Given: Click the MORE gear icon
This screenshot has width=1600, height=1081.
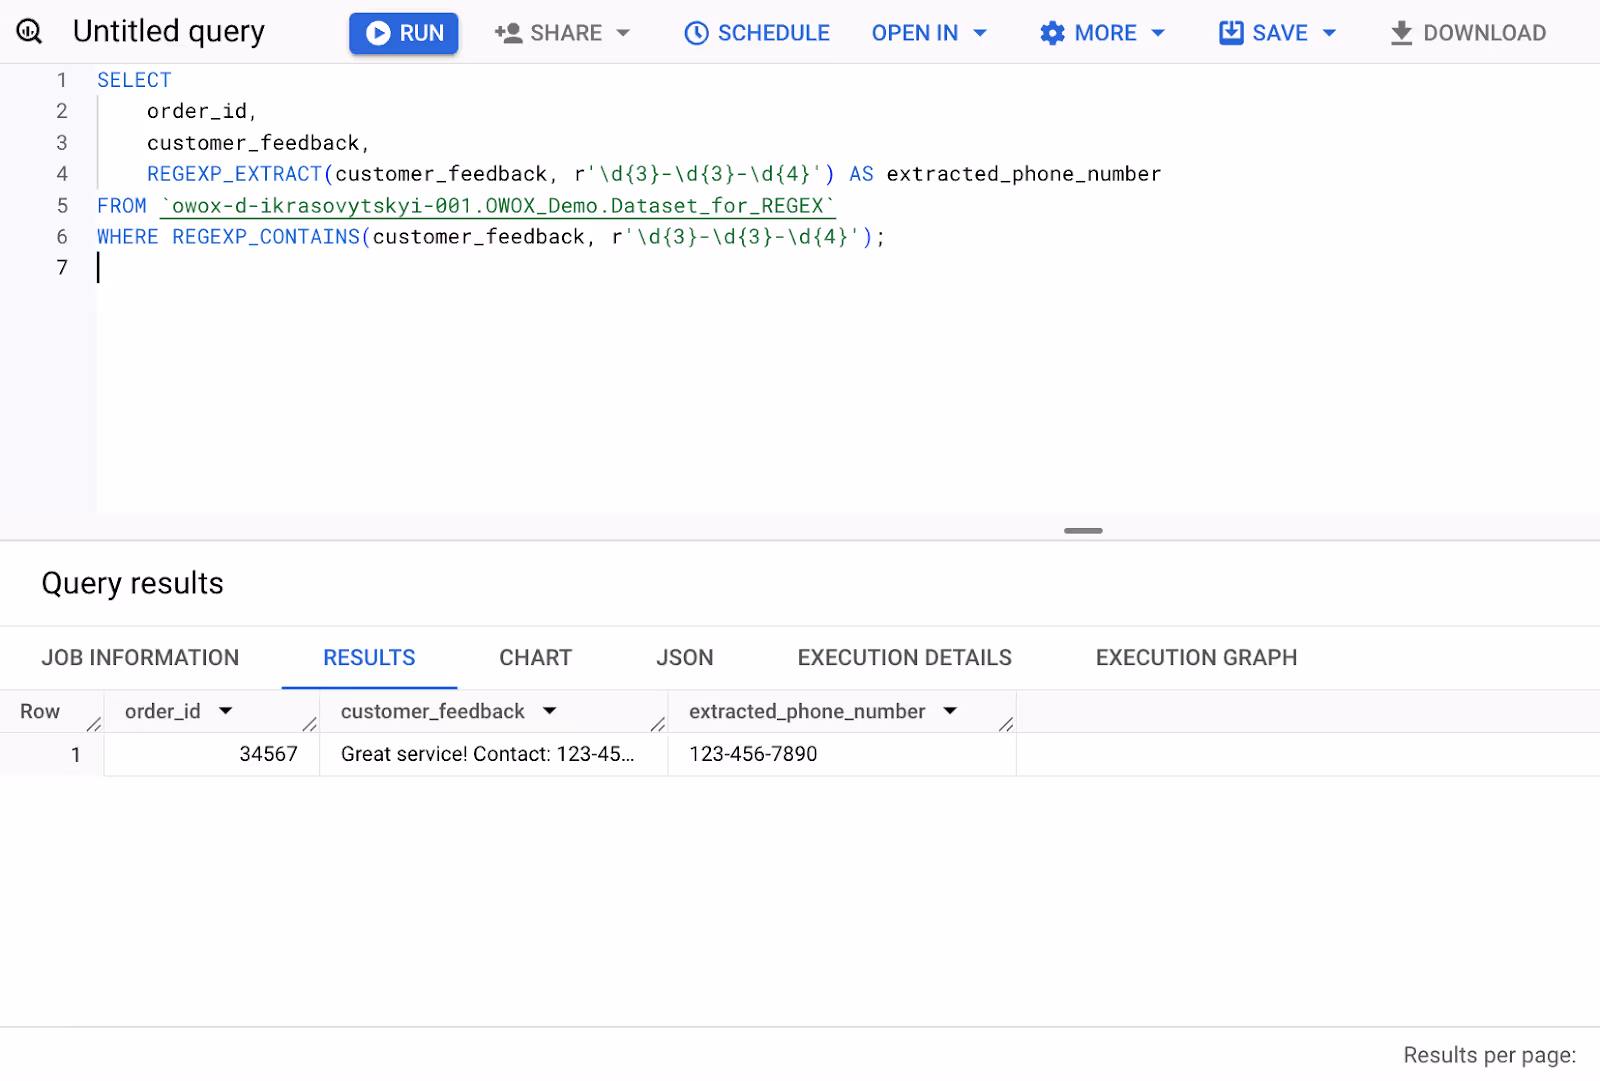Looking at the screenshot, I should (x=1052, y=33).
